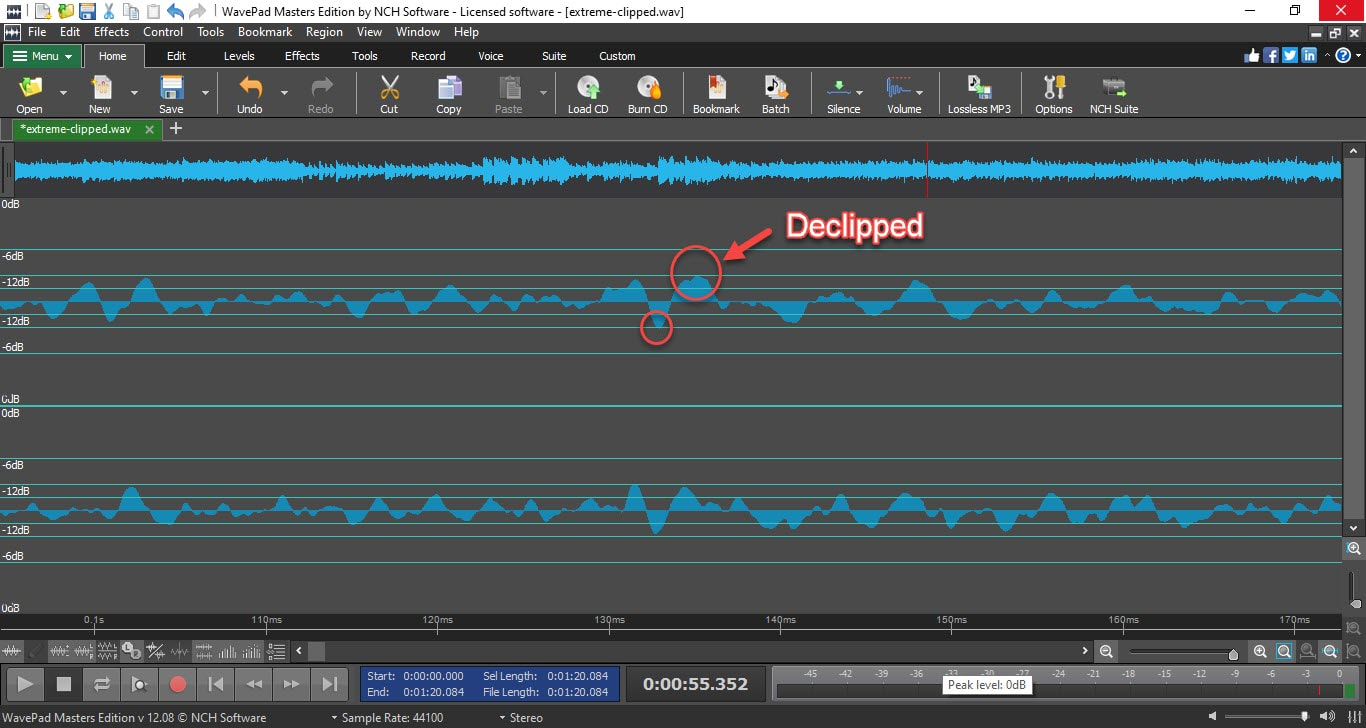This screenshot has width=1366, height=728.
Task: Expand the Silence dropdown arrow
Action: tap(859, 92)
